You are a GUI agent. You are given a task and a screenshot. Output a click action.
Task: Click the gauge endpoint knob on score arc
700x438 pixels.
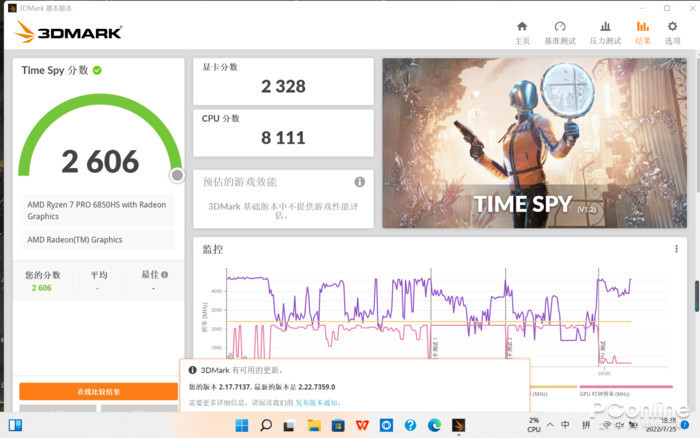(x=177, y=175)
